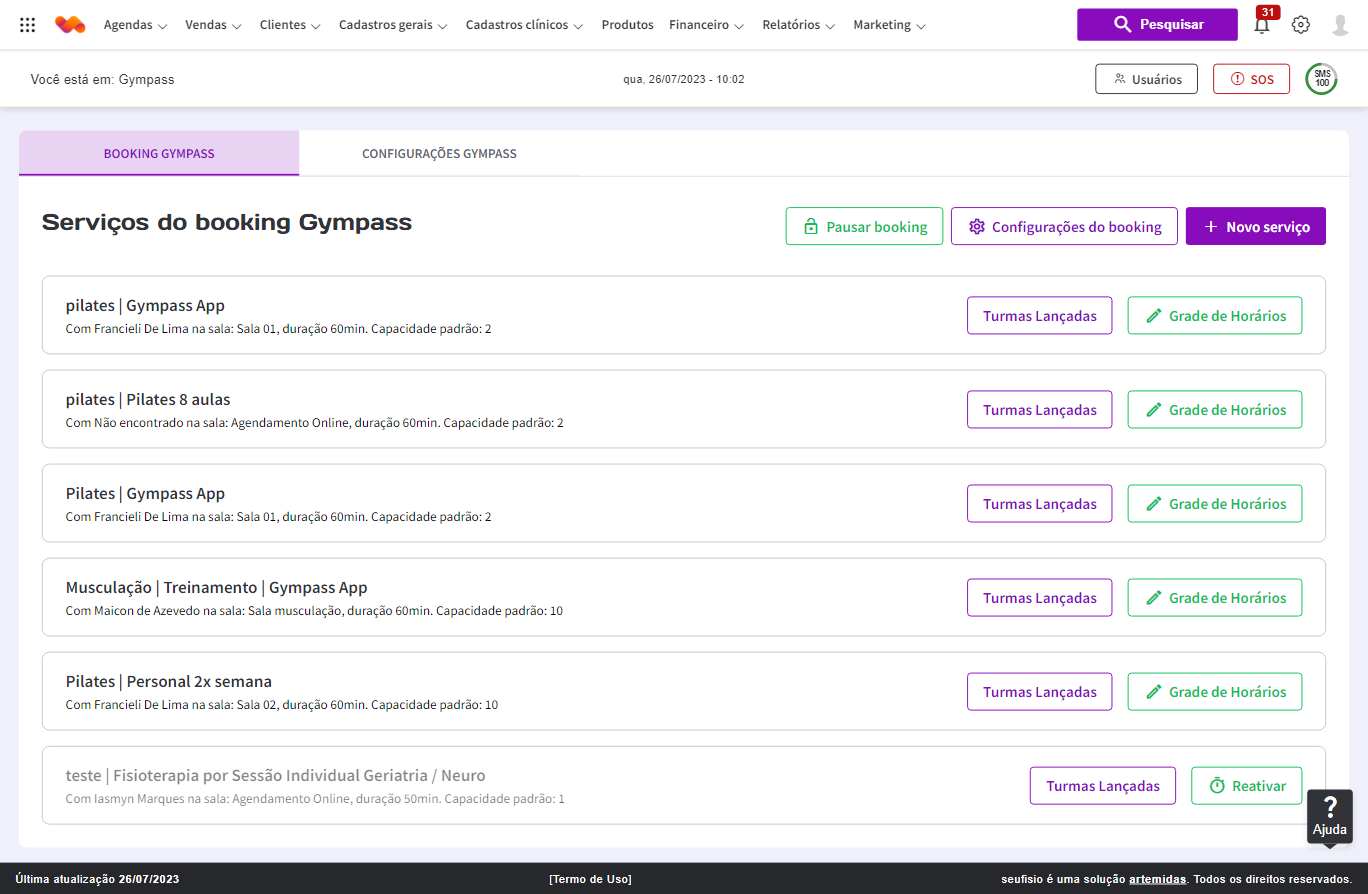Open Configurações do booking

pyautogui.click(x=1064, y=226)
